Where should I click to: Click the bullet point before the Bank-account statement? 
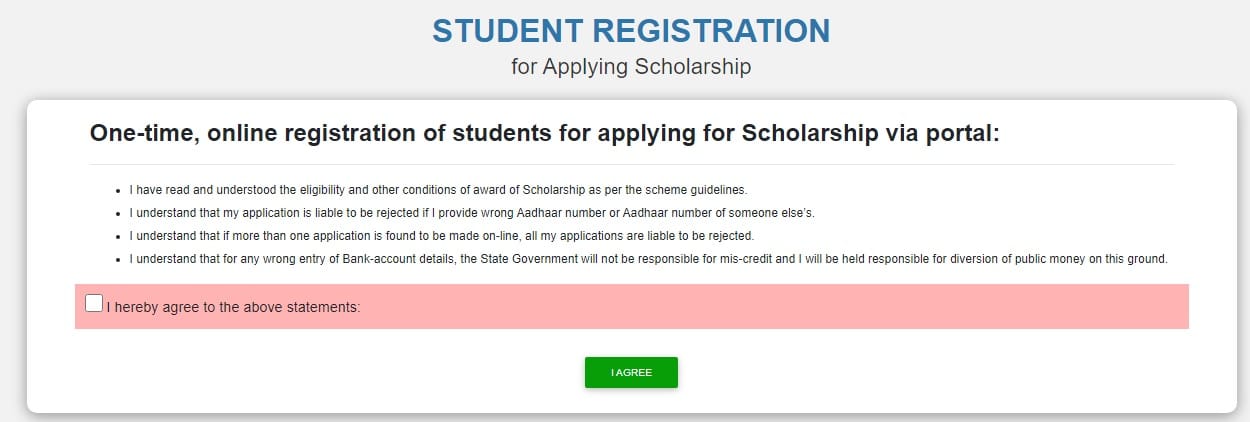119,260
